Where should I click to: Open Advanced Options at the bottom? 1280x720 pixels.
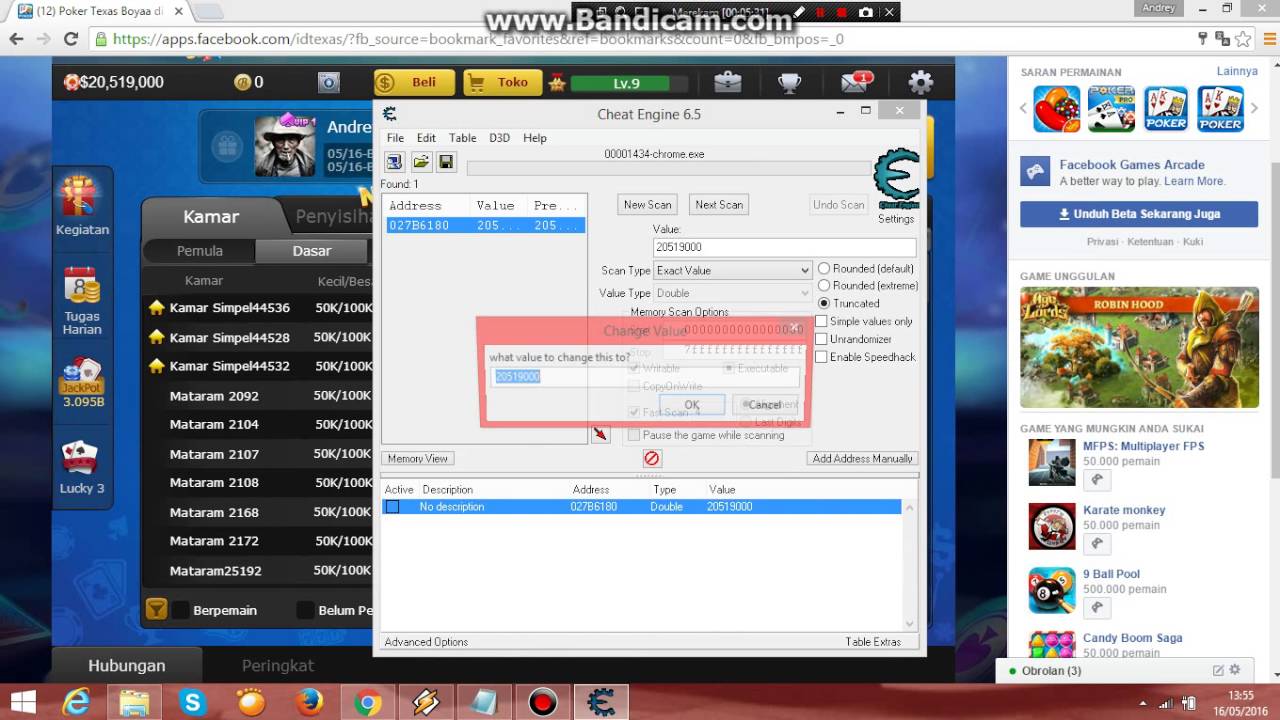pyautogui.click(x=426, y=642)
